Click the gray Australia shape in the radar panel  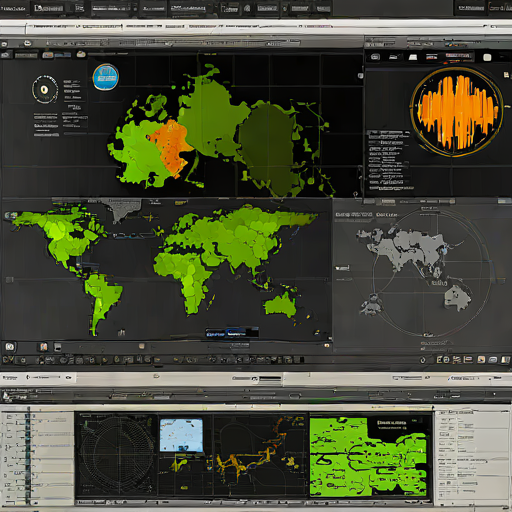pyautogui.click(x=457, y=298)
